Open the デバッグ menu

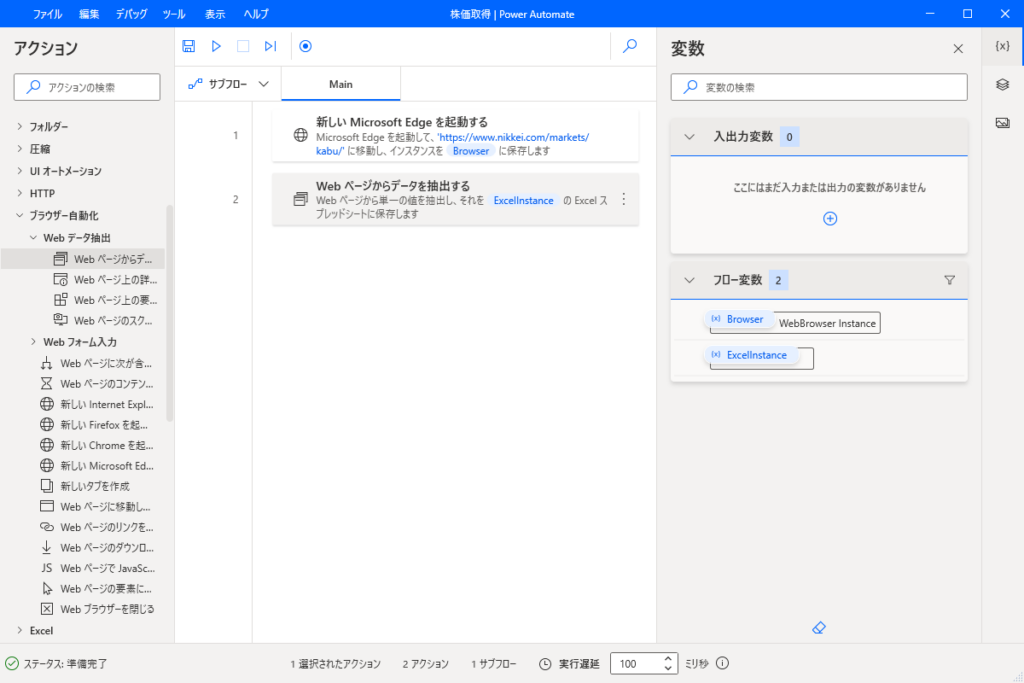(131, 14)
